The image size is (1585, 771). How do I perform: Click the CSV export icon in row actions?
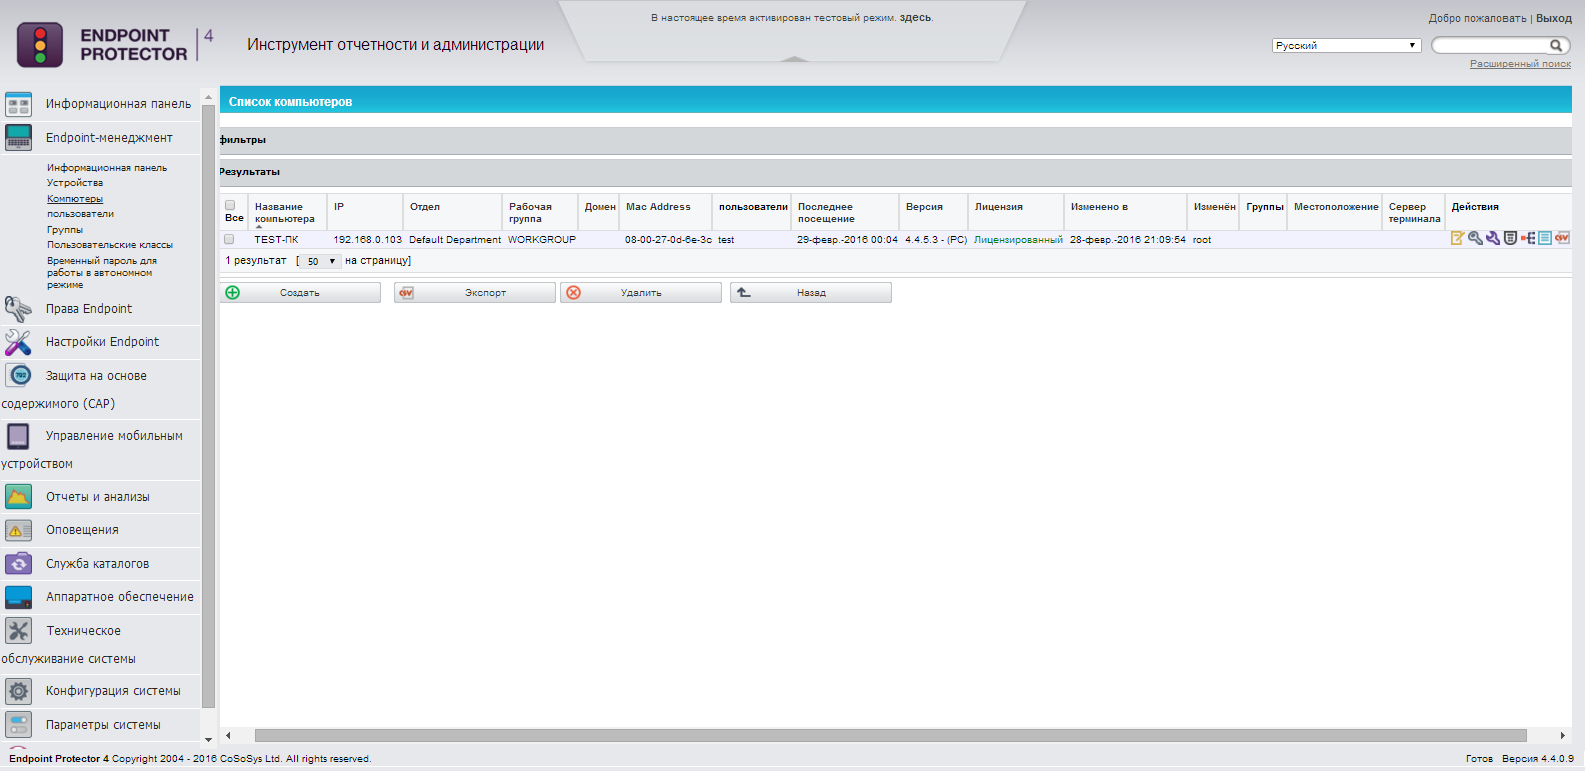(x=1562, y=238)
